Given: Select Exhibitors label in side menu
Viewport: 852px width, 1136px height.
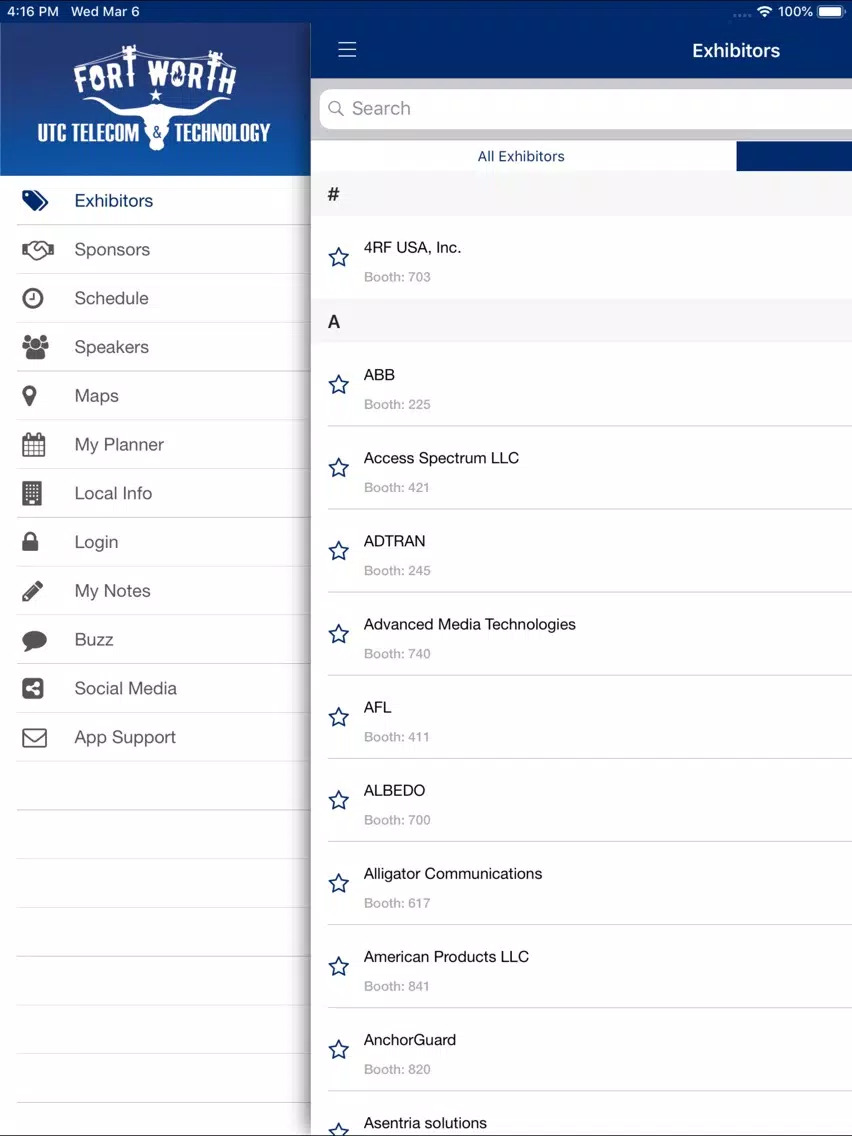Looking at the screenshot, I should pos(114,201).
